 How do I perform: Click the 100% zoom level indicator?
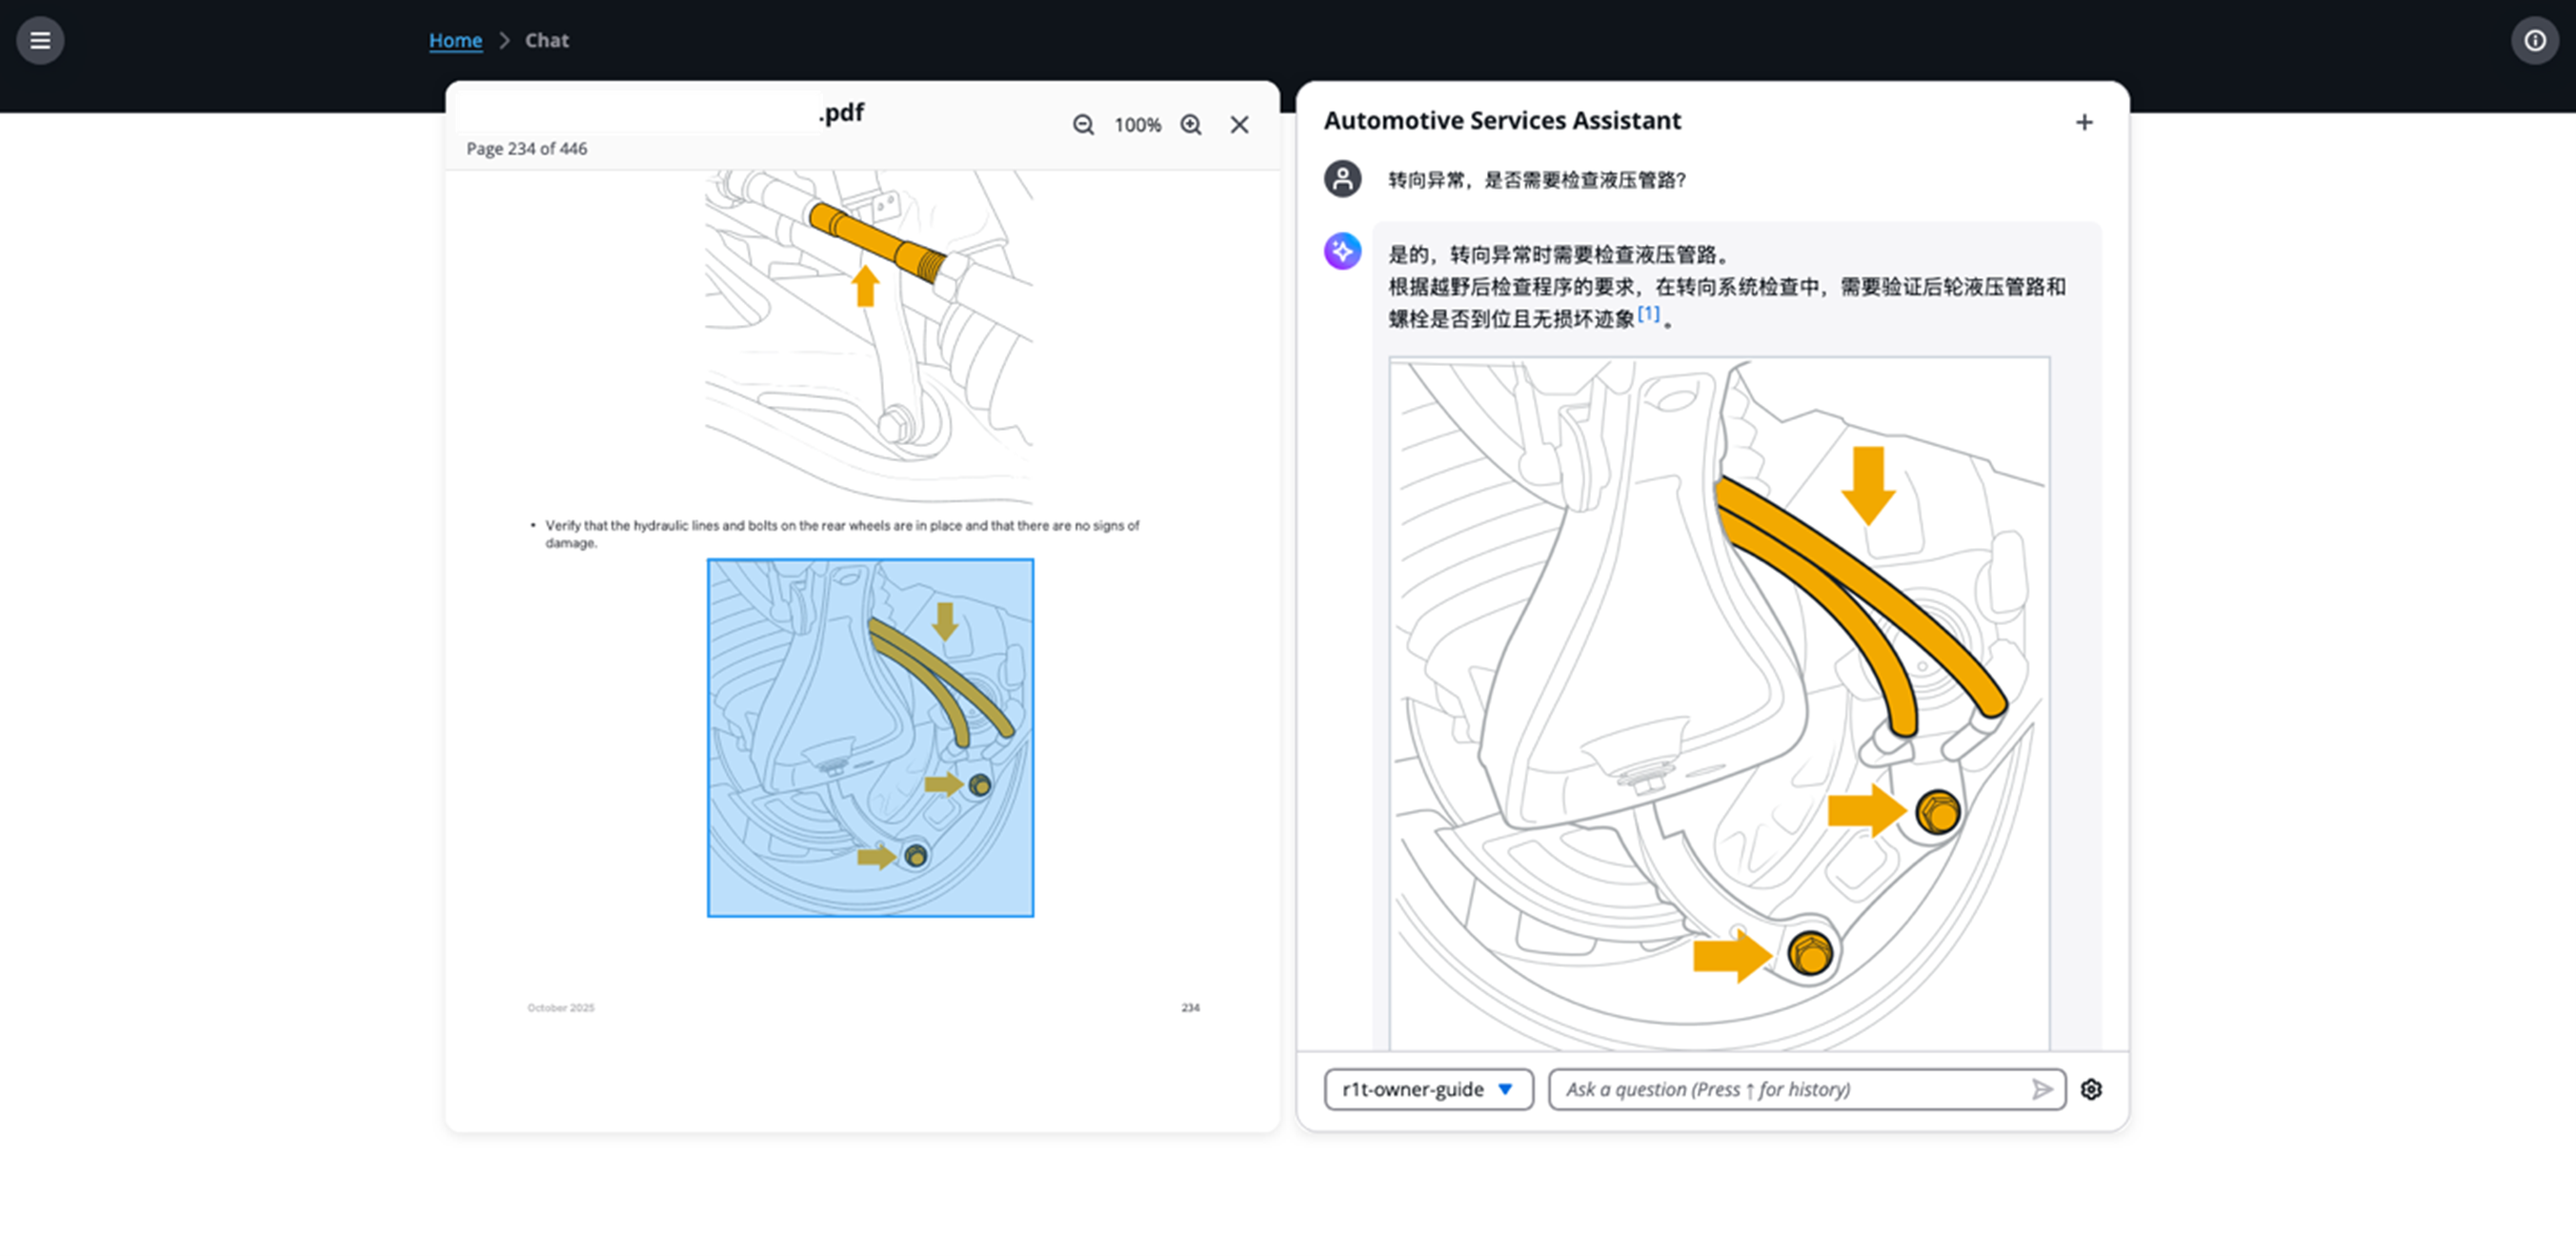coord(1137,125)
